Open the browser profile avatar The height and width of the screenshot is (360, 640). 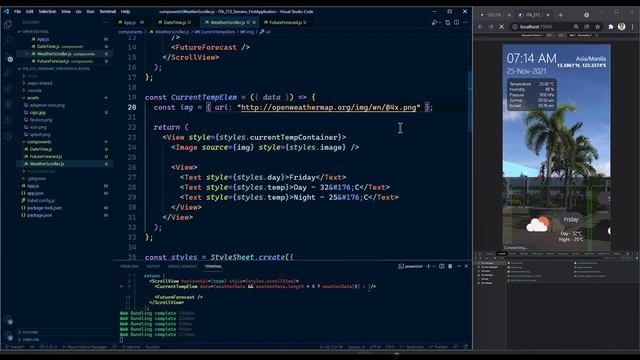pyautogui.click(x=621, y=27)
